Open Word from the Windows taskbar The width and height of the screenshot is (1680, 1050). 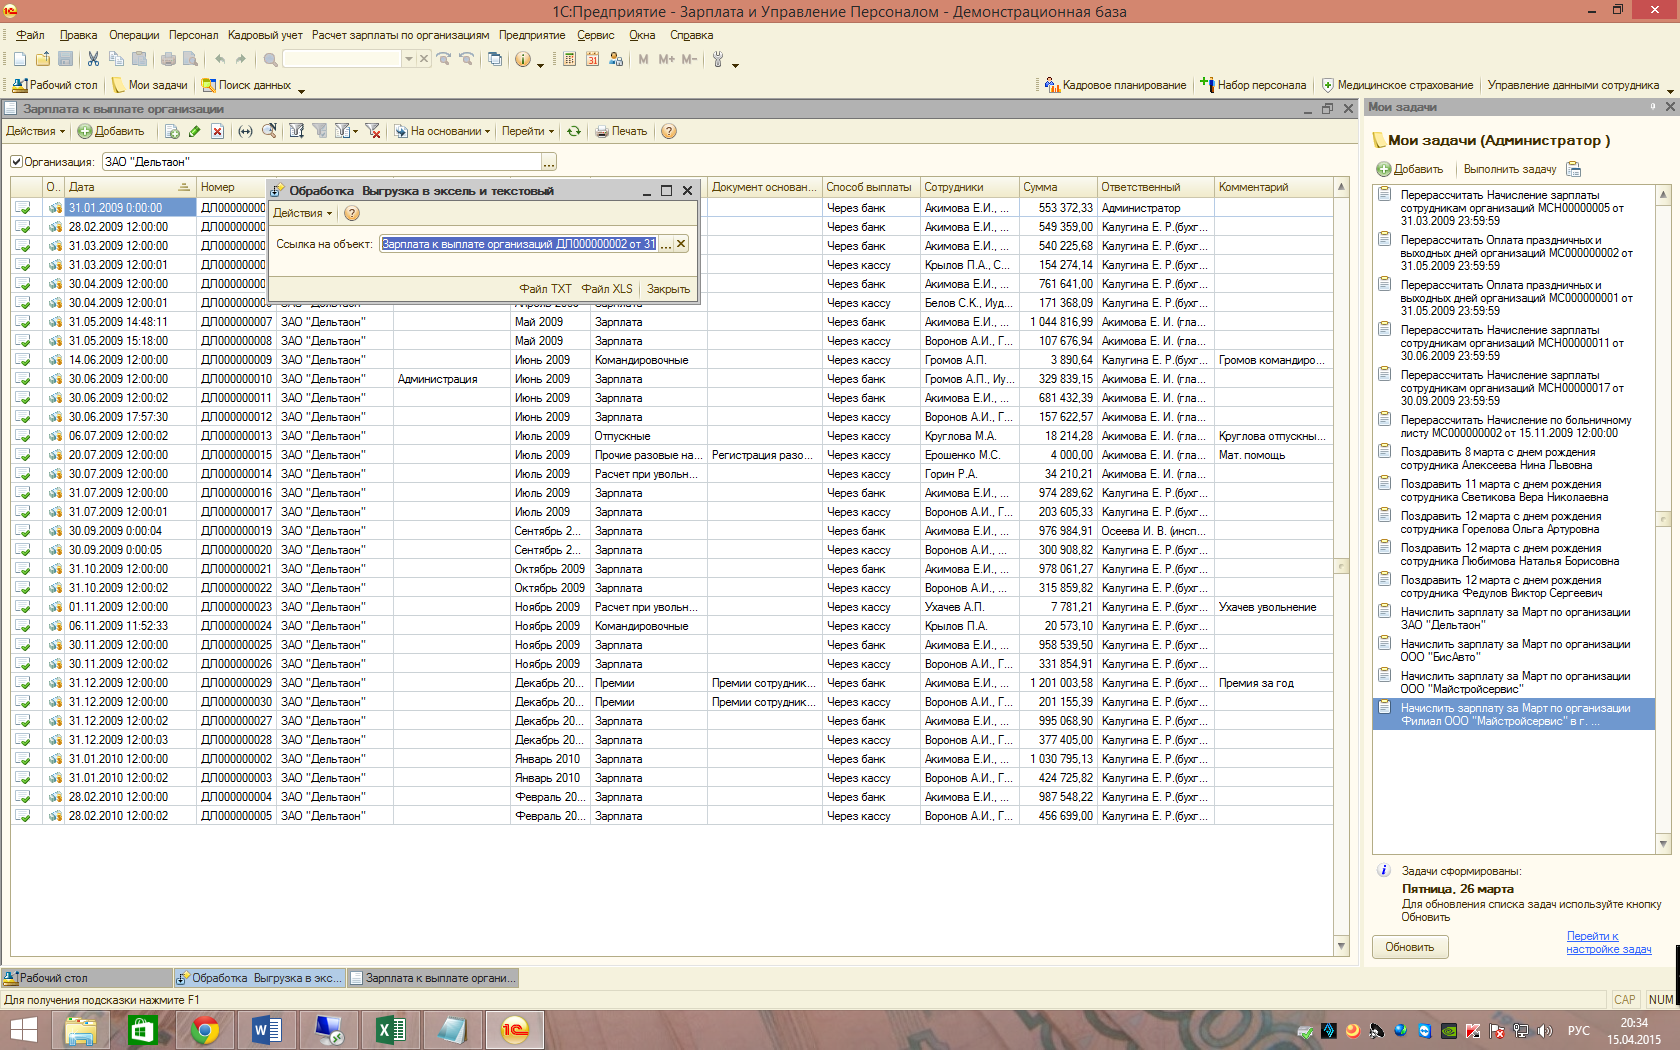[267, 1029]
